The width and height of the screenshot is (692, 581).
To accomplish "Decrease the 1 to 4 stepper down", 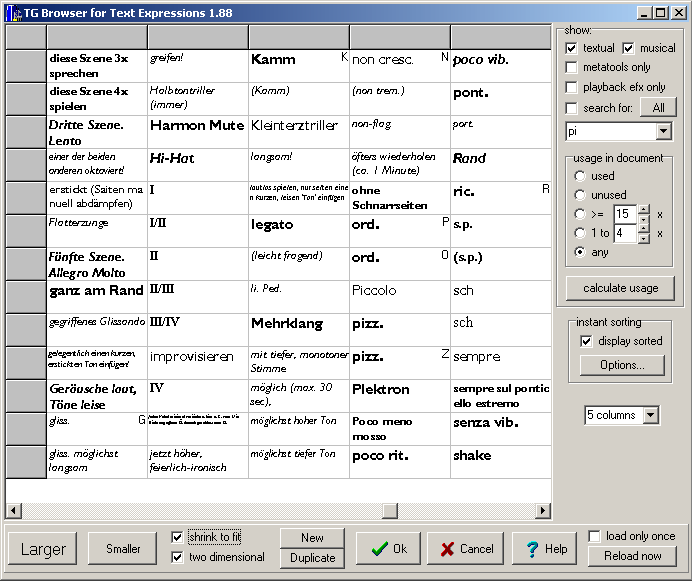I will click(x=643, y=238).
